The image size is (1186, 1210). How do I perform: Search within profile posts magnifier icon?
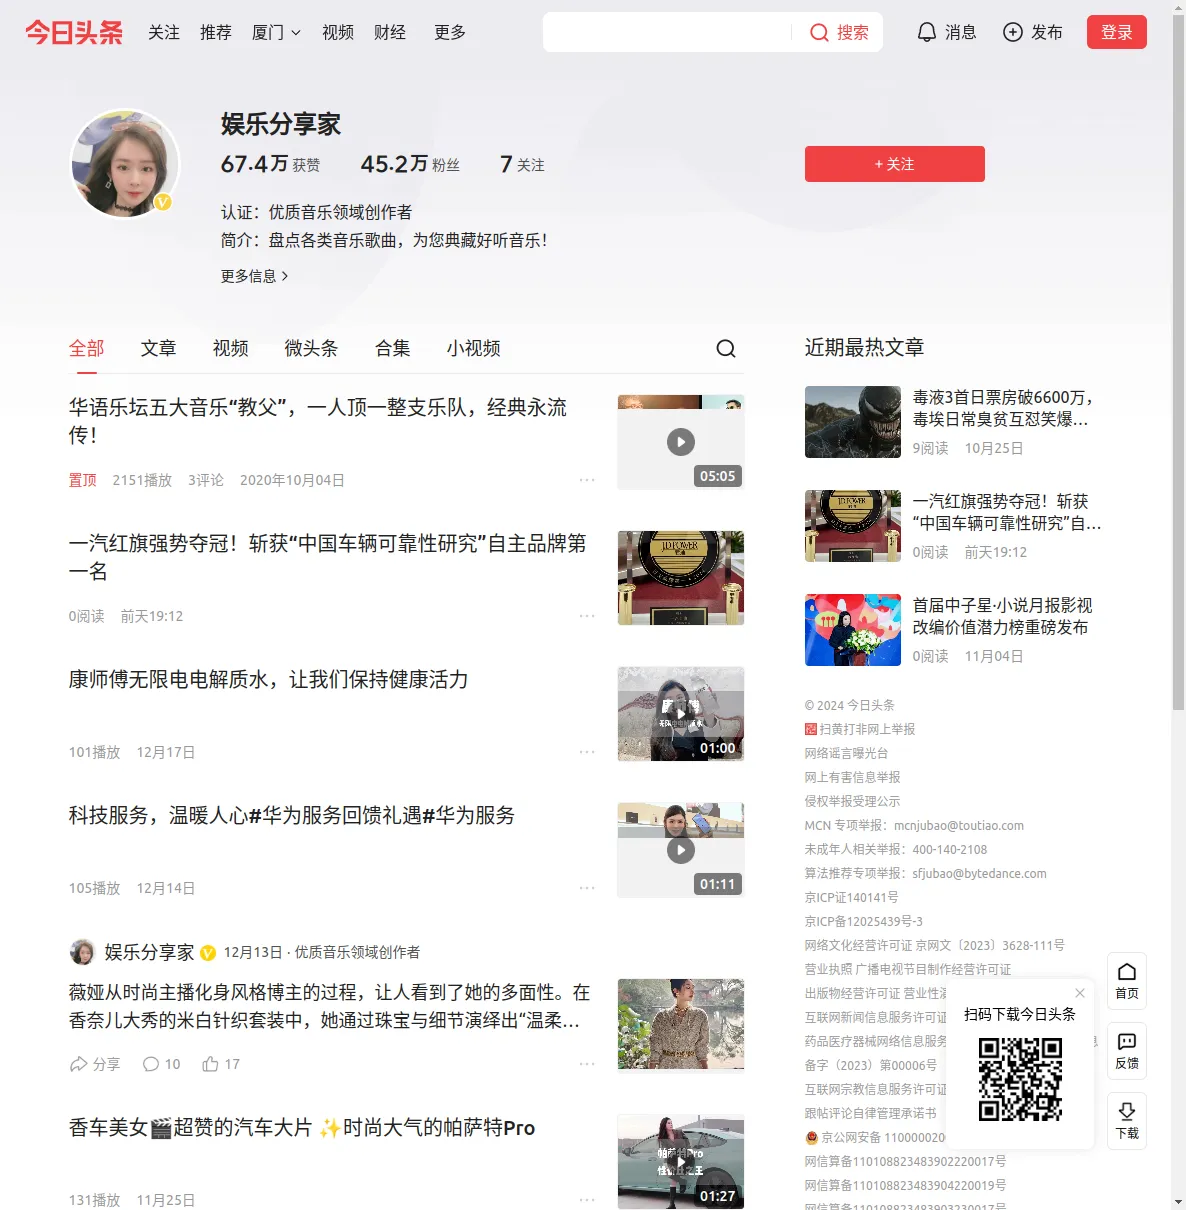point(726,348)
